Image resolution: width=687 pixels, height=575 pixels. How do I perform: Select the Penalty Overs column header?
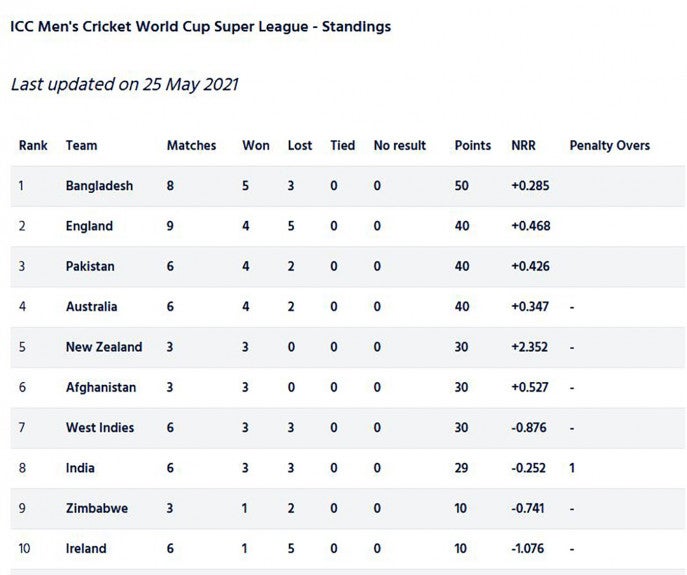(x=609, y=146)
